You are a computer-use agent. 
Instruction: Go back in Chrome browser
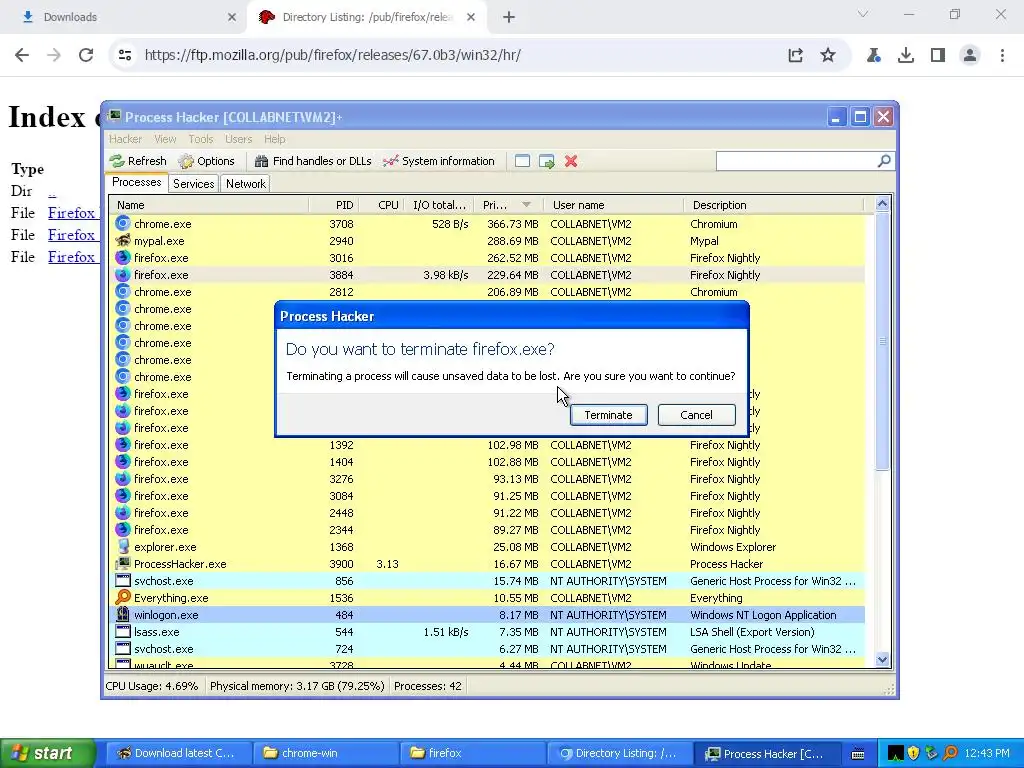tap(22, 55)
